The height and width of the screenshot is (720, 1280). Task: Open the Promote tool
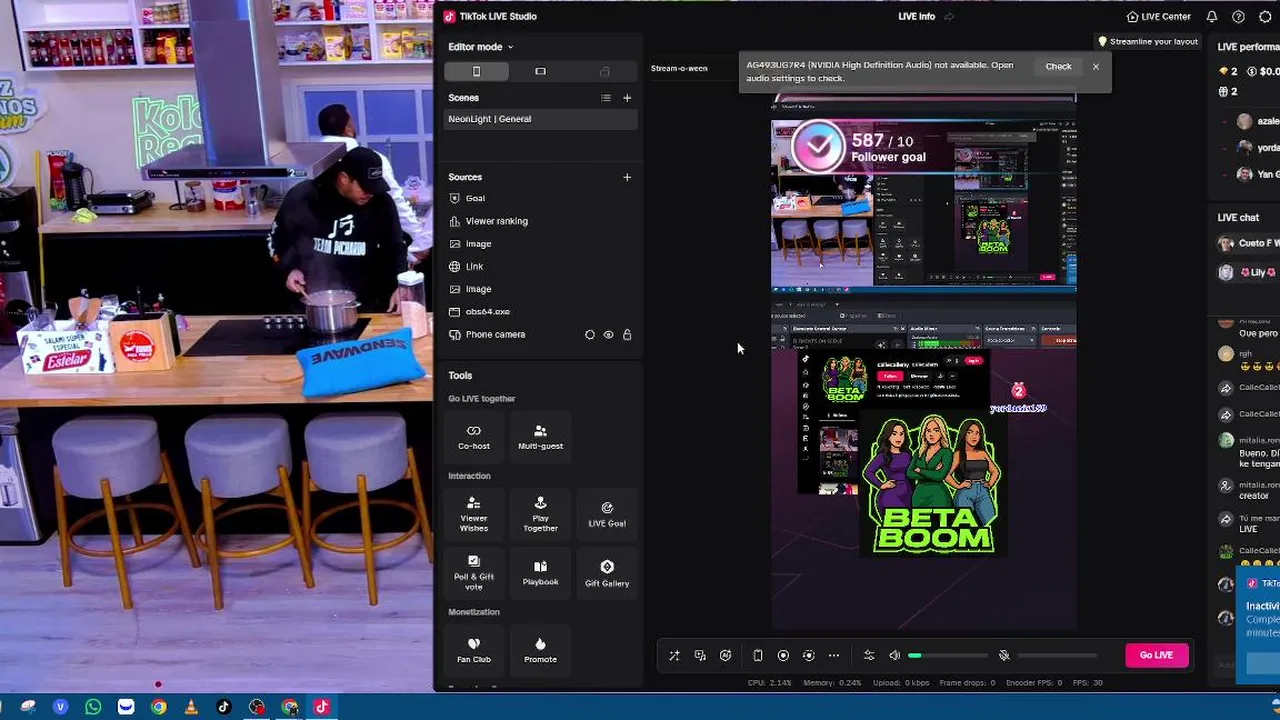coord(540,650)
